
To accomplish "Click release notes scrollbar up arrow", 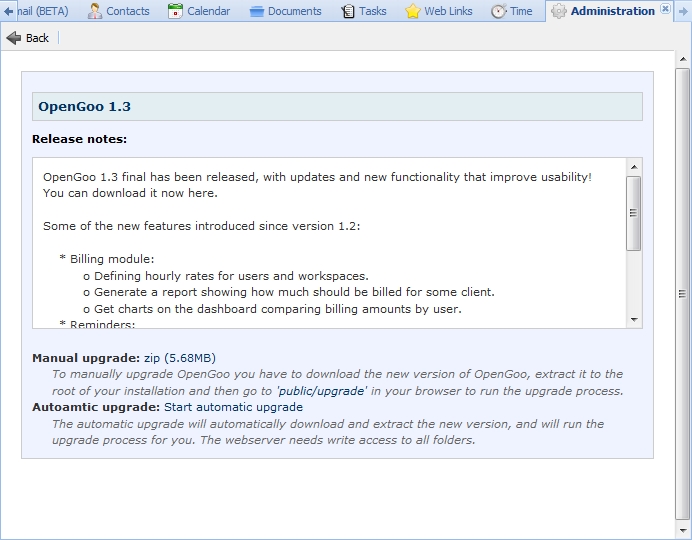I will click(x=634, y=167).
